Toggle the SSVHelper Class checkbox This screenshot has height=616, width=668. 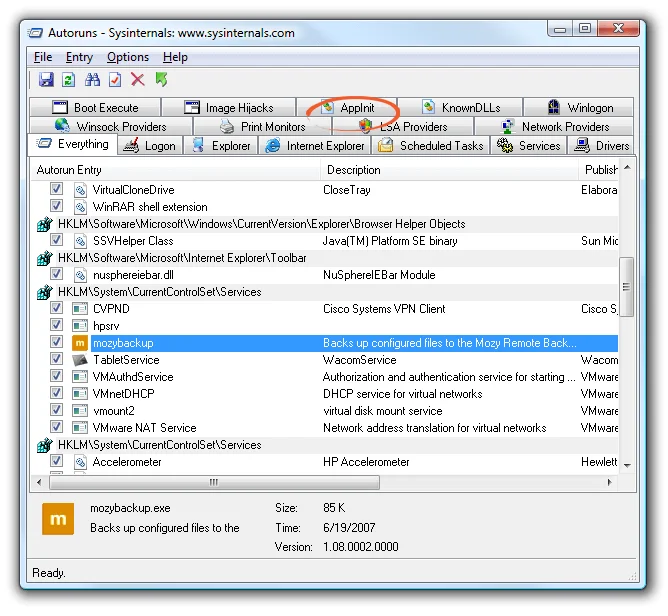coord(56,239)
